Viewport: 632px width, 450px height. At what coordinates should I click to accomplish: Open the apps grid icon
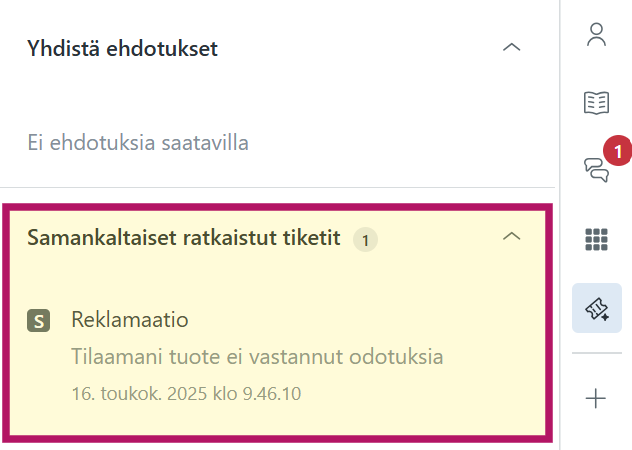[597, 239]
